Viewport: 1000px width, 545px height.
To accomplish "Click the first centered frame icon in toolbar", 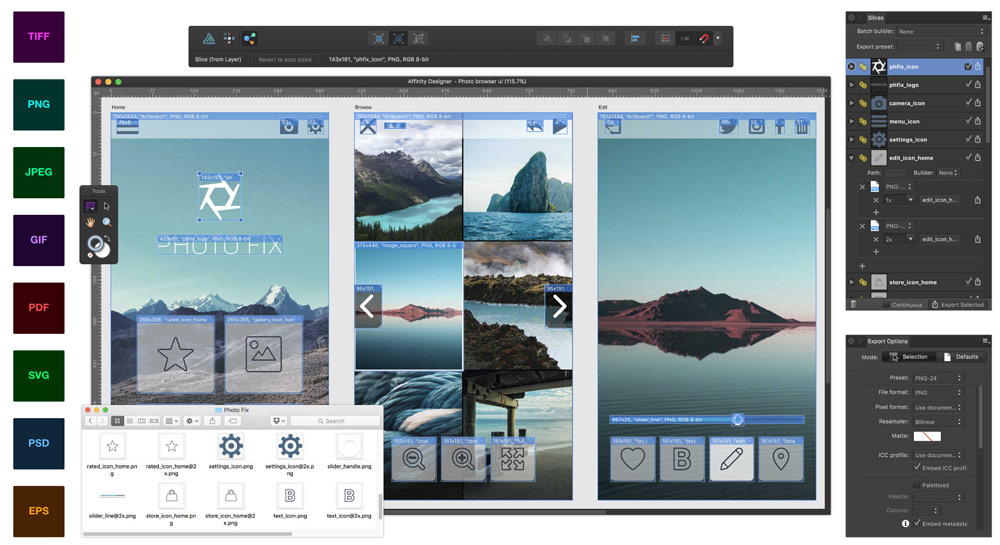I will click(x=379, y=39).
